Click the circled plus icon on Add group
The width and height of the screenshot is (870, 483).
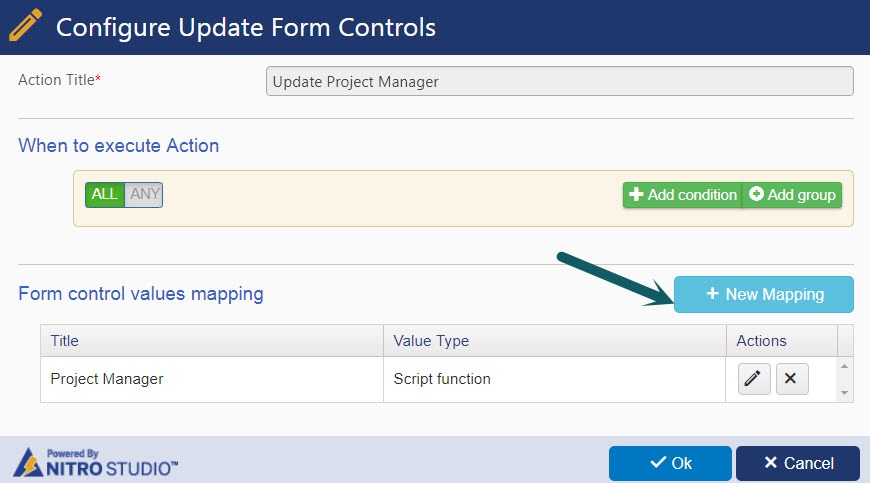point(756,194)
